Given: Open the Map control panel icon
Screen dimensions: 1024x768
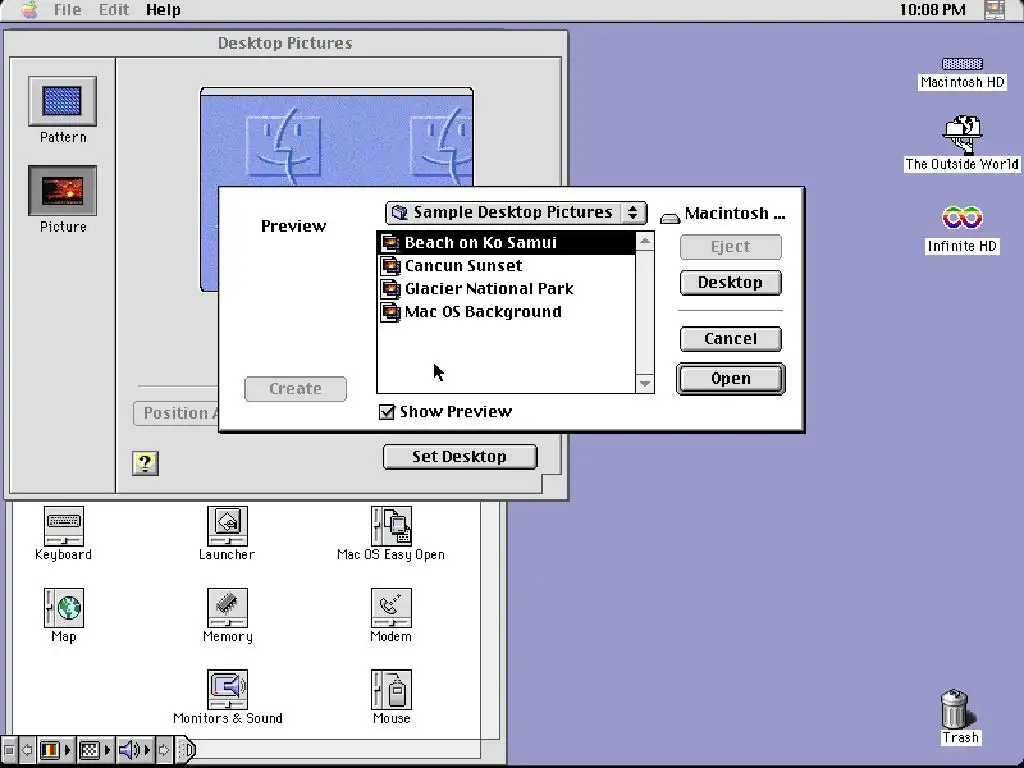Looking at the screenshot, I should 63,608.
